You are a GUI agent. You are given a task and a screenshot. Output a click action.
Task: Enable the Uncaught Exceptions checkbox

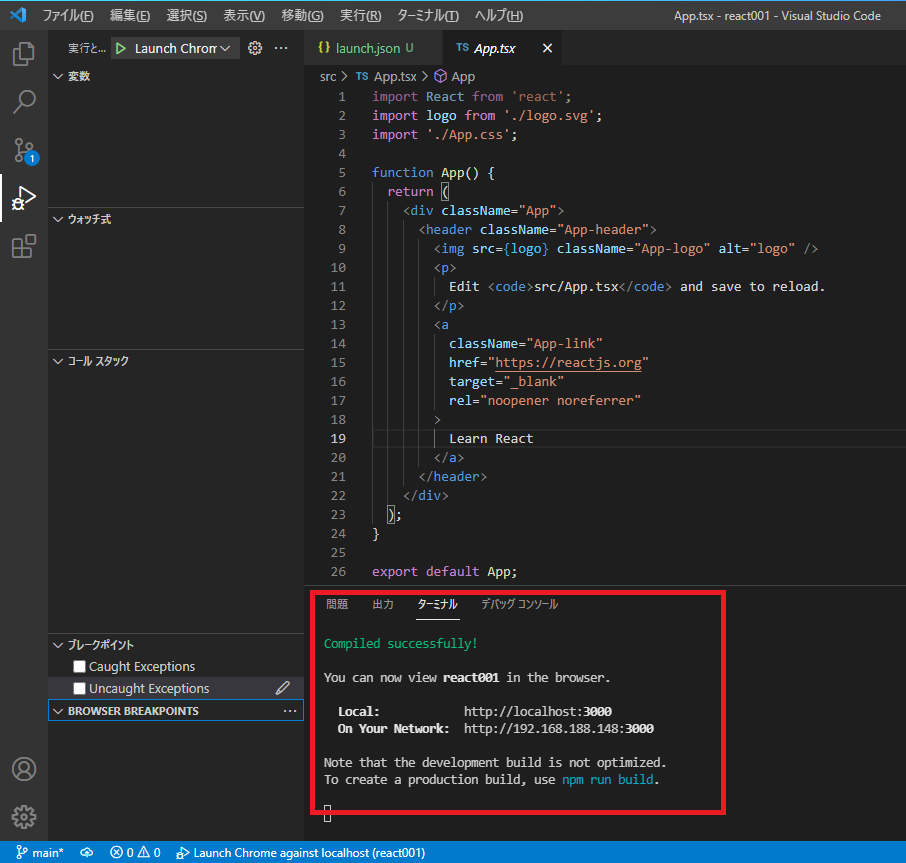coord(80,689)
